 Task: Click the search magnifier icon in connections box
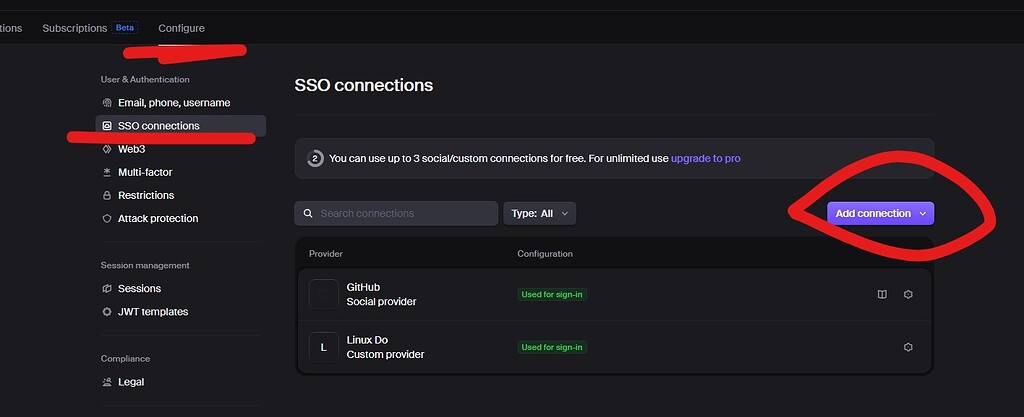[308, 213]
